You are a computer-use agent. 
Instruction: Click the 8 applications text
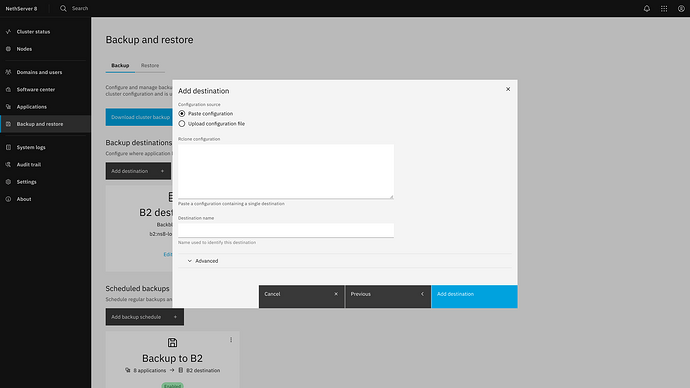point(150,370)
